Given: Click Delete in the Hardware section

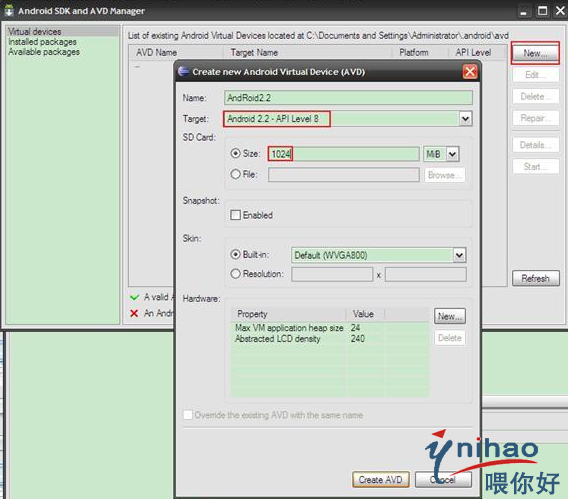Looking at the screenshot, I should pos(450,338).
